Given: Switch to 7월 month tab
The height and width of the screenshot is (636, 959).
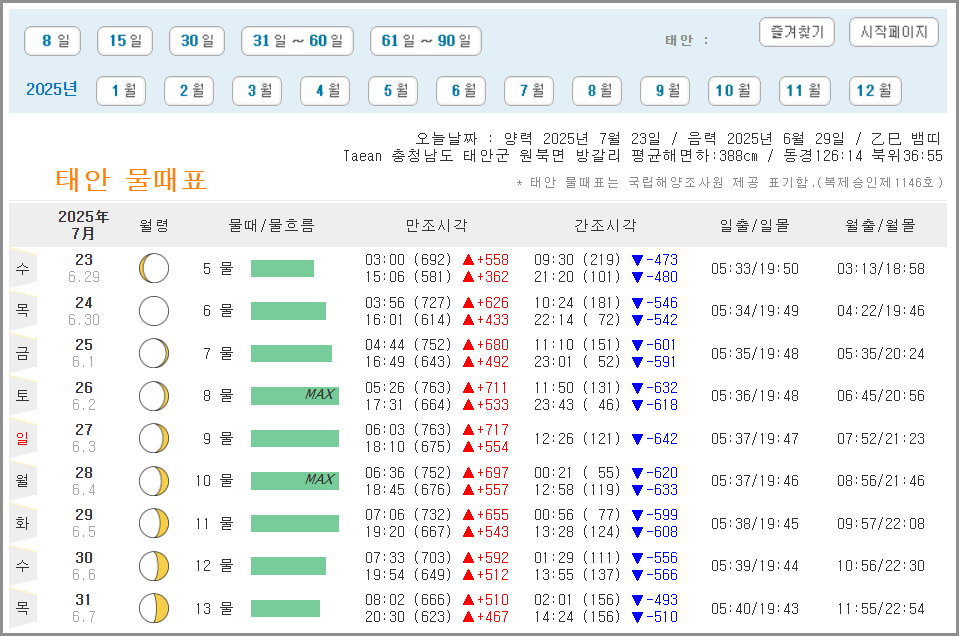Looking at the screenshot, I should pyautogui.click(x=528, y=91).
